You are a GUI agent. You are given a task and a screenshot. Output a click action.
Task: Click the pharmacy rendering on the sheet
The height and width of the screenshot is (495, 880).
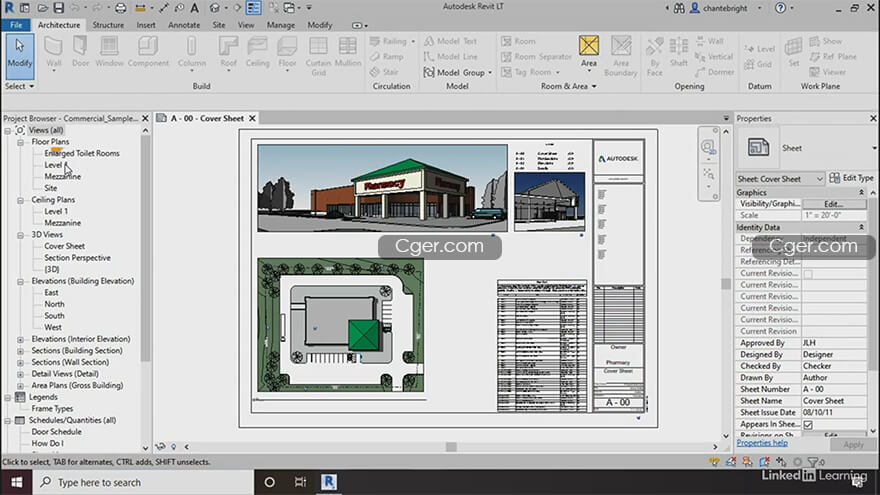[382, 188]
